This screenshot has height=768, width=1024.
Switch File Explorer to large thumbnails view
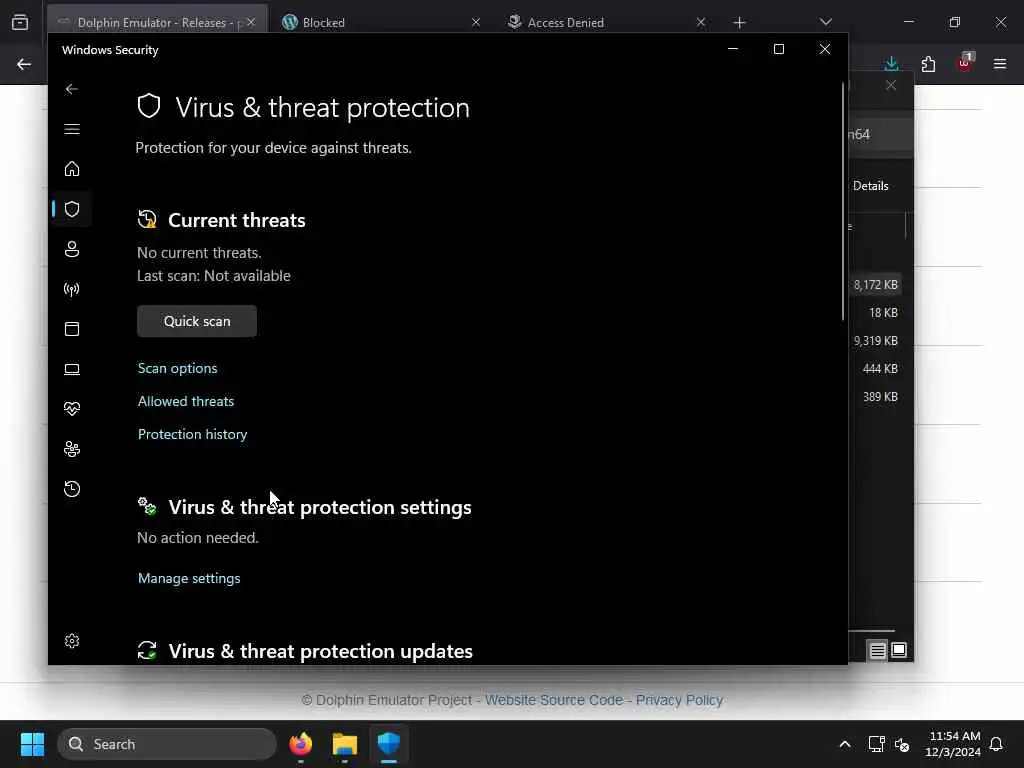click(x=899, y=650)
